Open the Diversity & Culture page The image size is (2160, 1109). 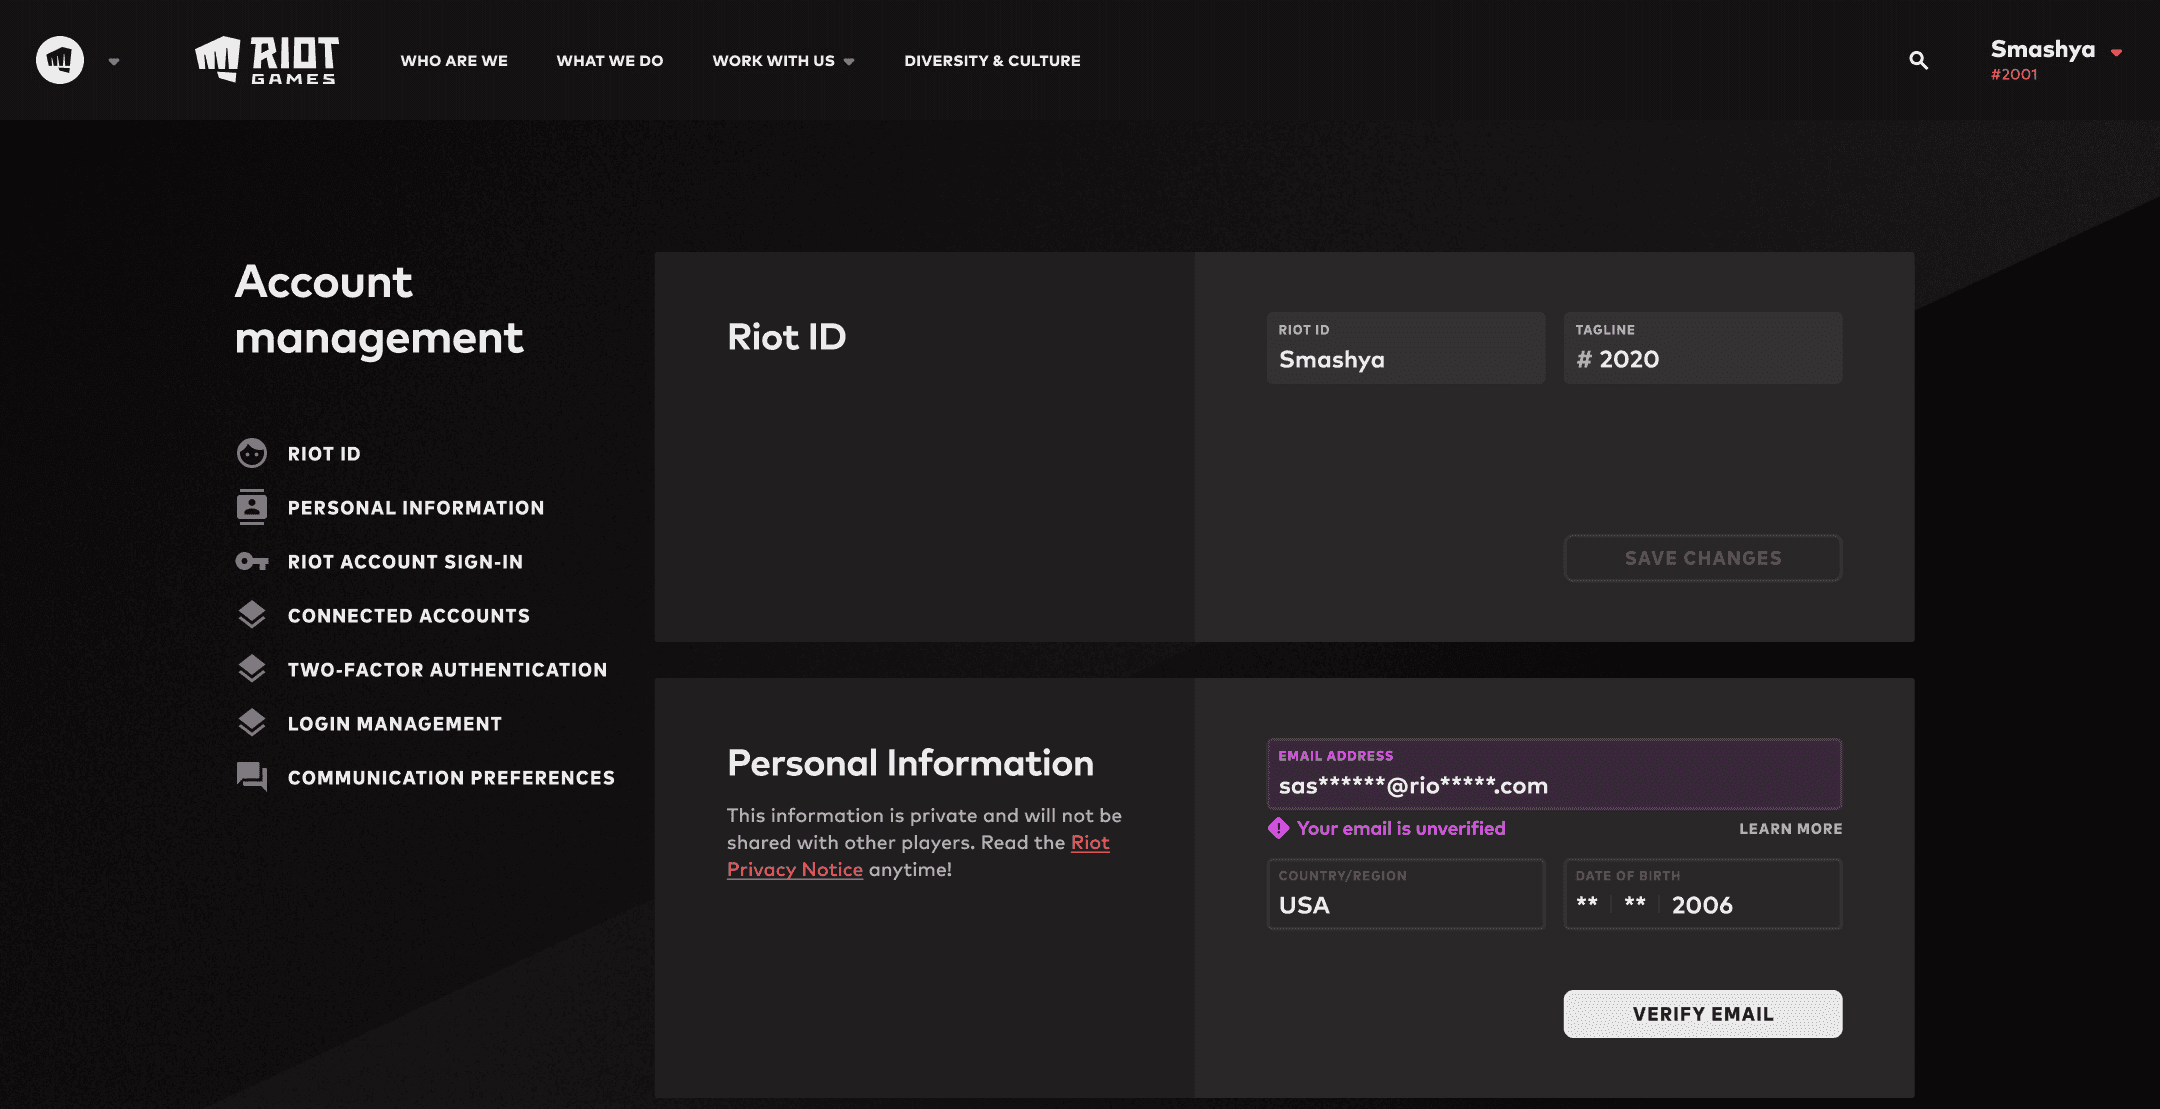tap(992, 61)
